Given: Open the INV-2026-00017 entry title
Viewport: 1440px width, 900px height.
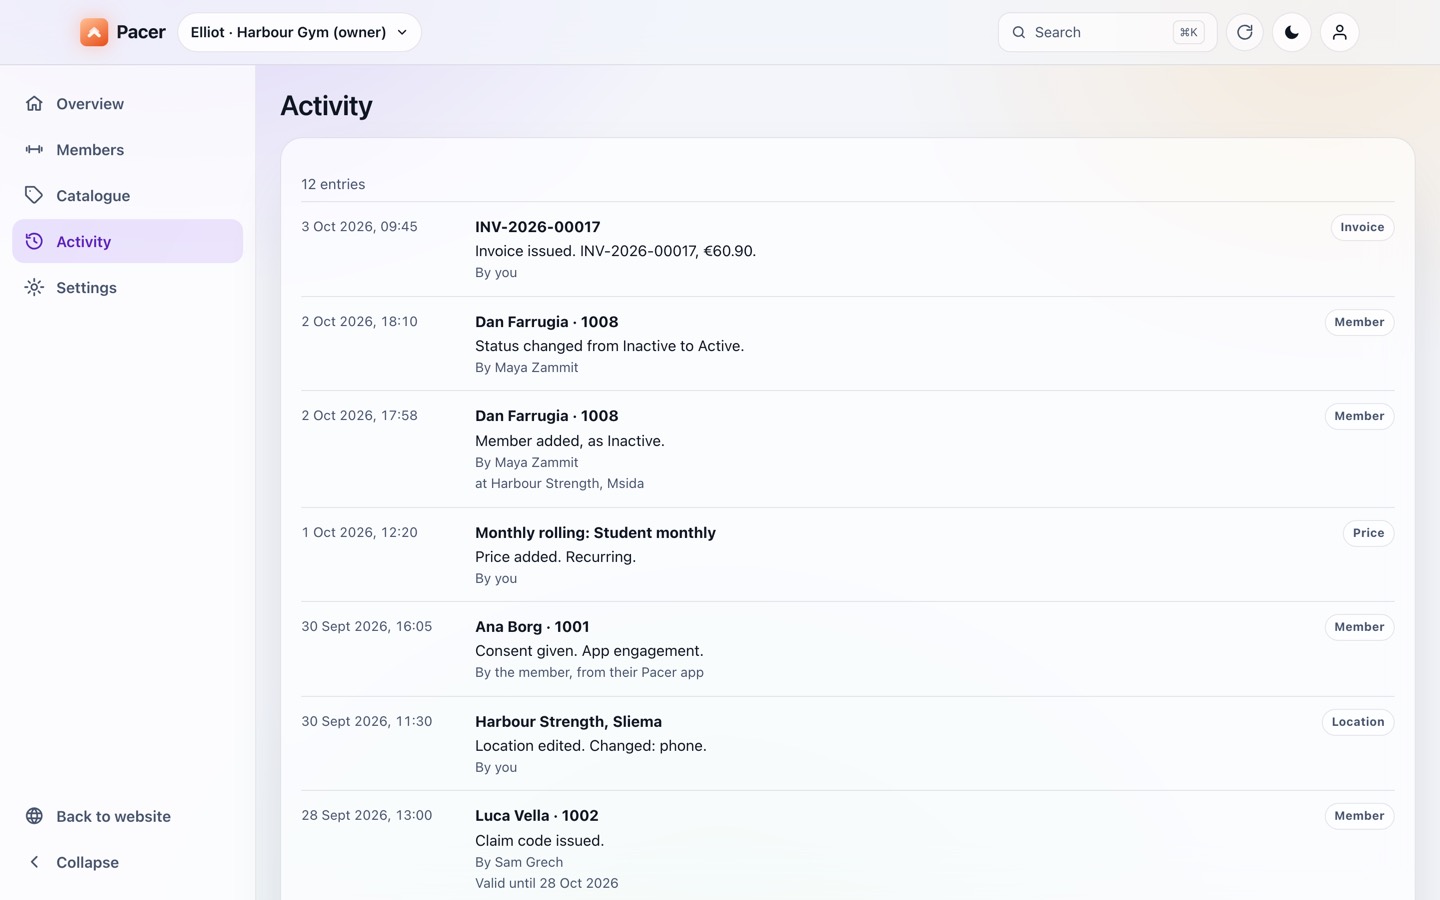Looking at the screenshot, I should point(537,227).
